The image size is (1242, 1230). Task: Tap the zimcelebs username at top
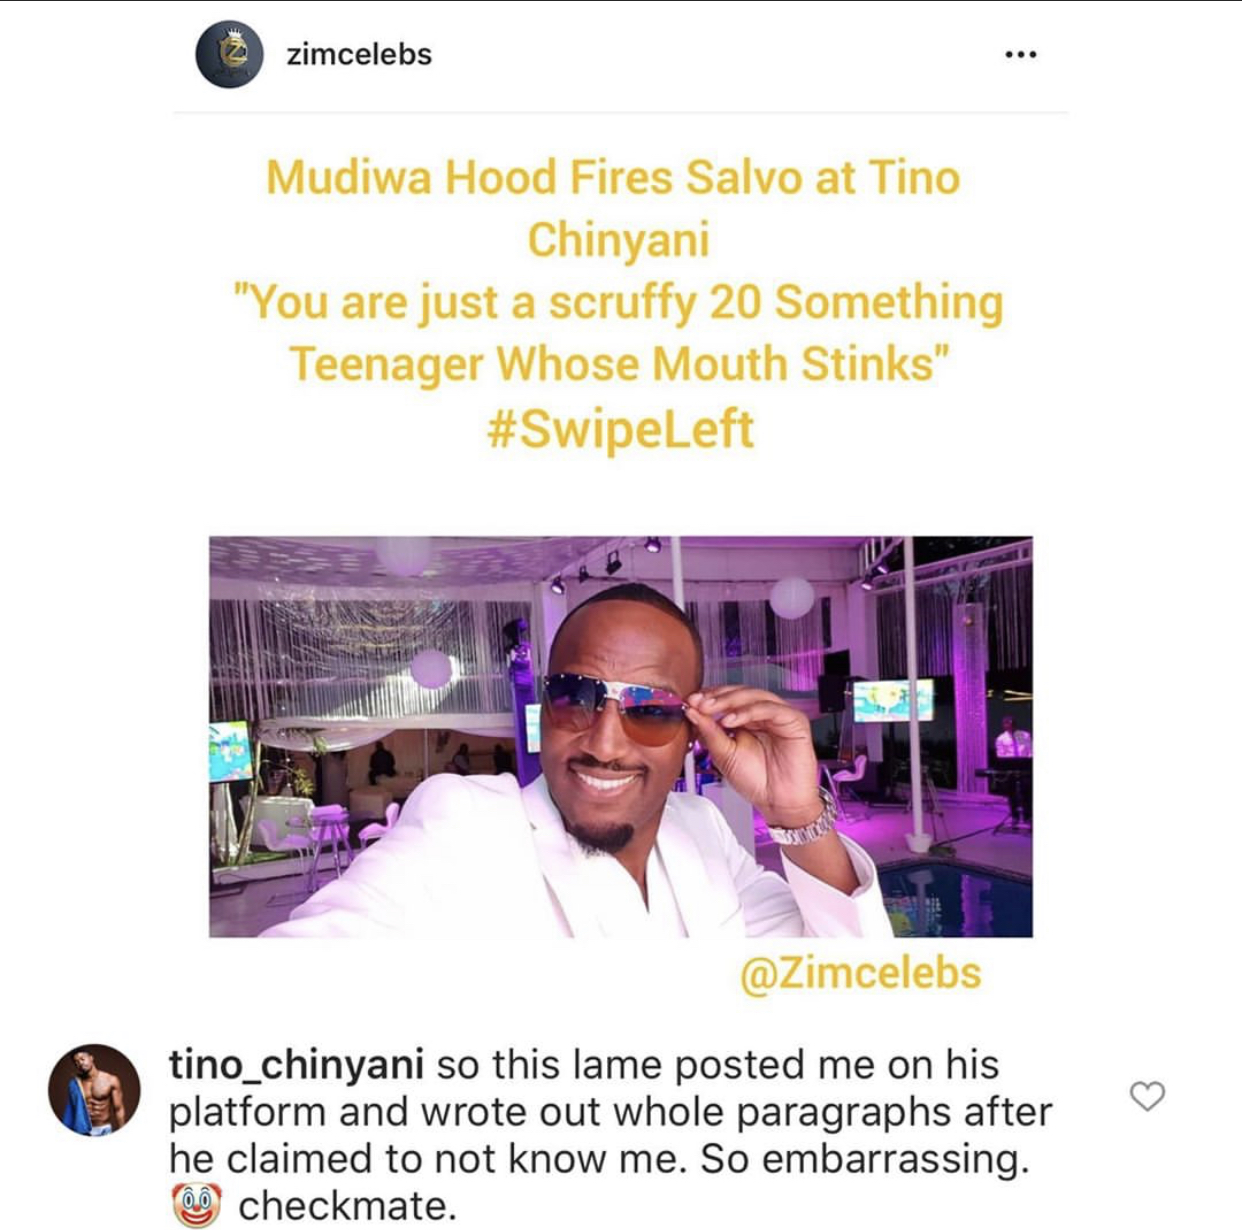pos(359,54)
